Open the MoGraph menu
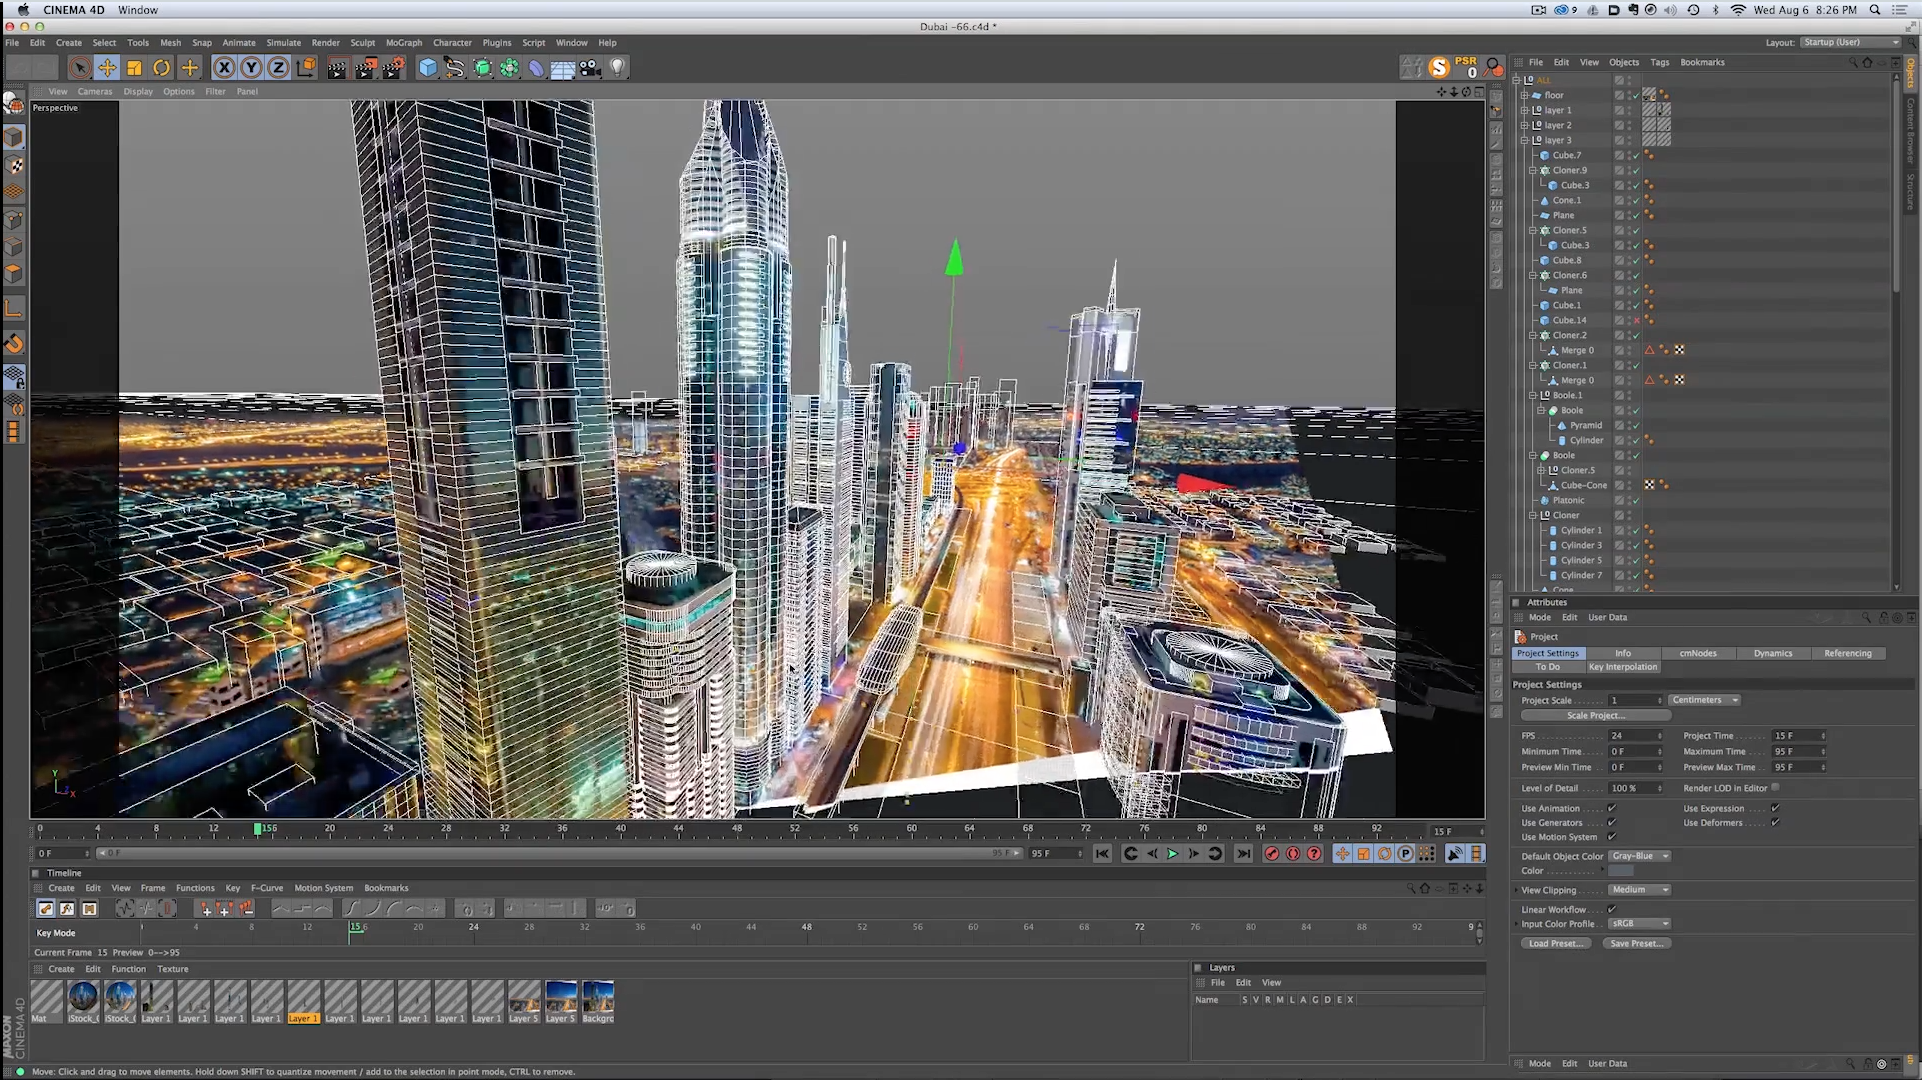This screenshot has height=1080, width=1922. coord(403,43)
